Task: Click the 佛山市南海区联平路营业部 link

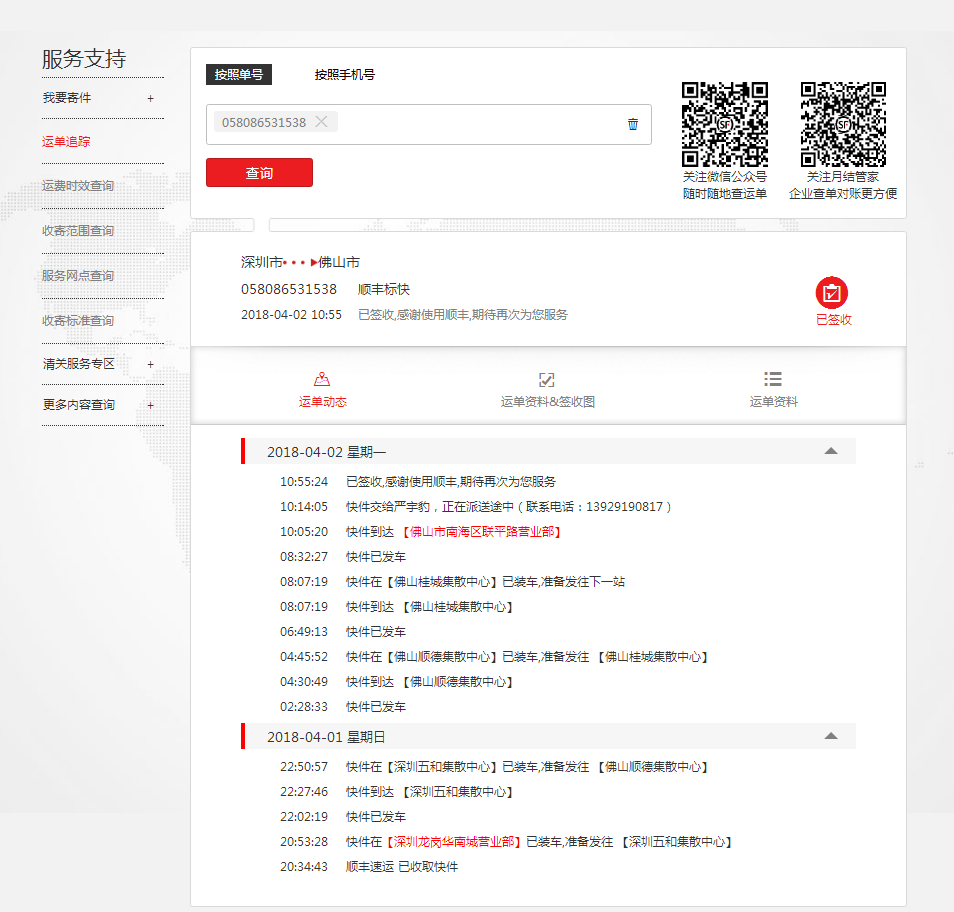Action: (481, 532)
